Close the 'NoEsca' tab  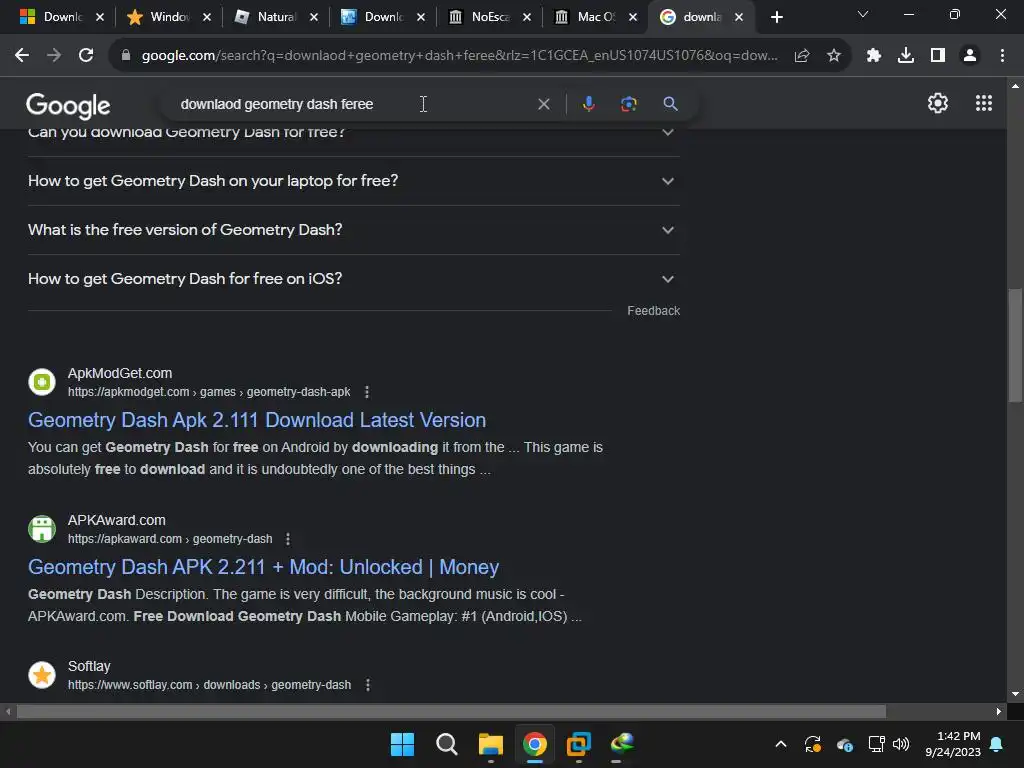click(526, 17)
